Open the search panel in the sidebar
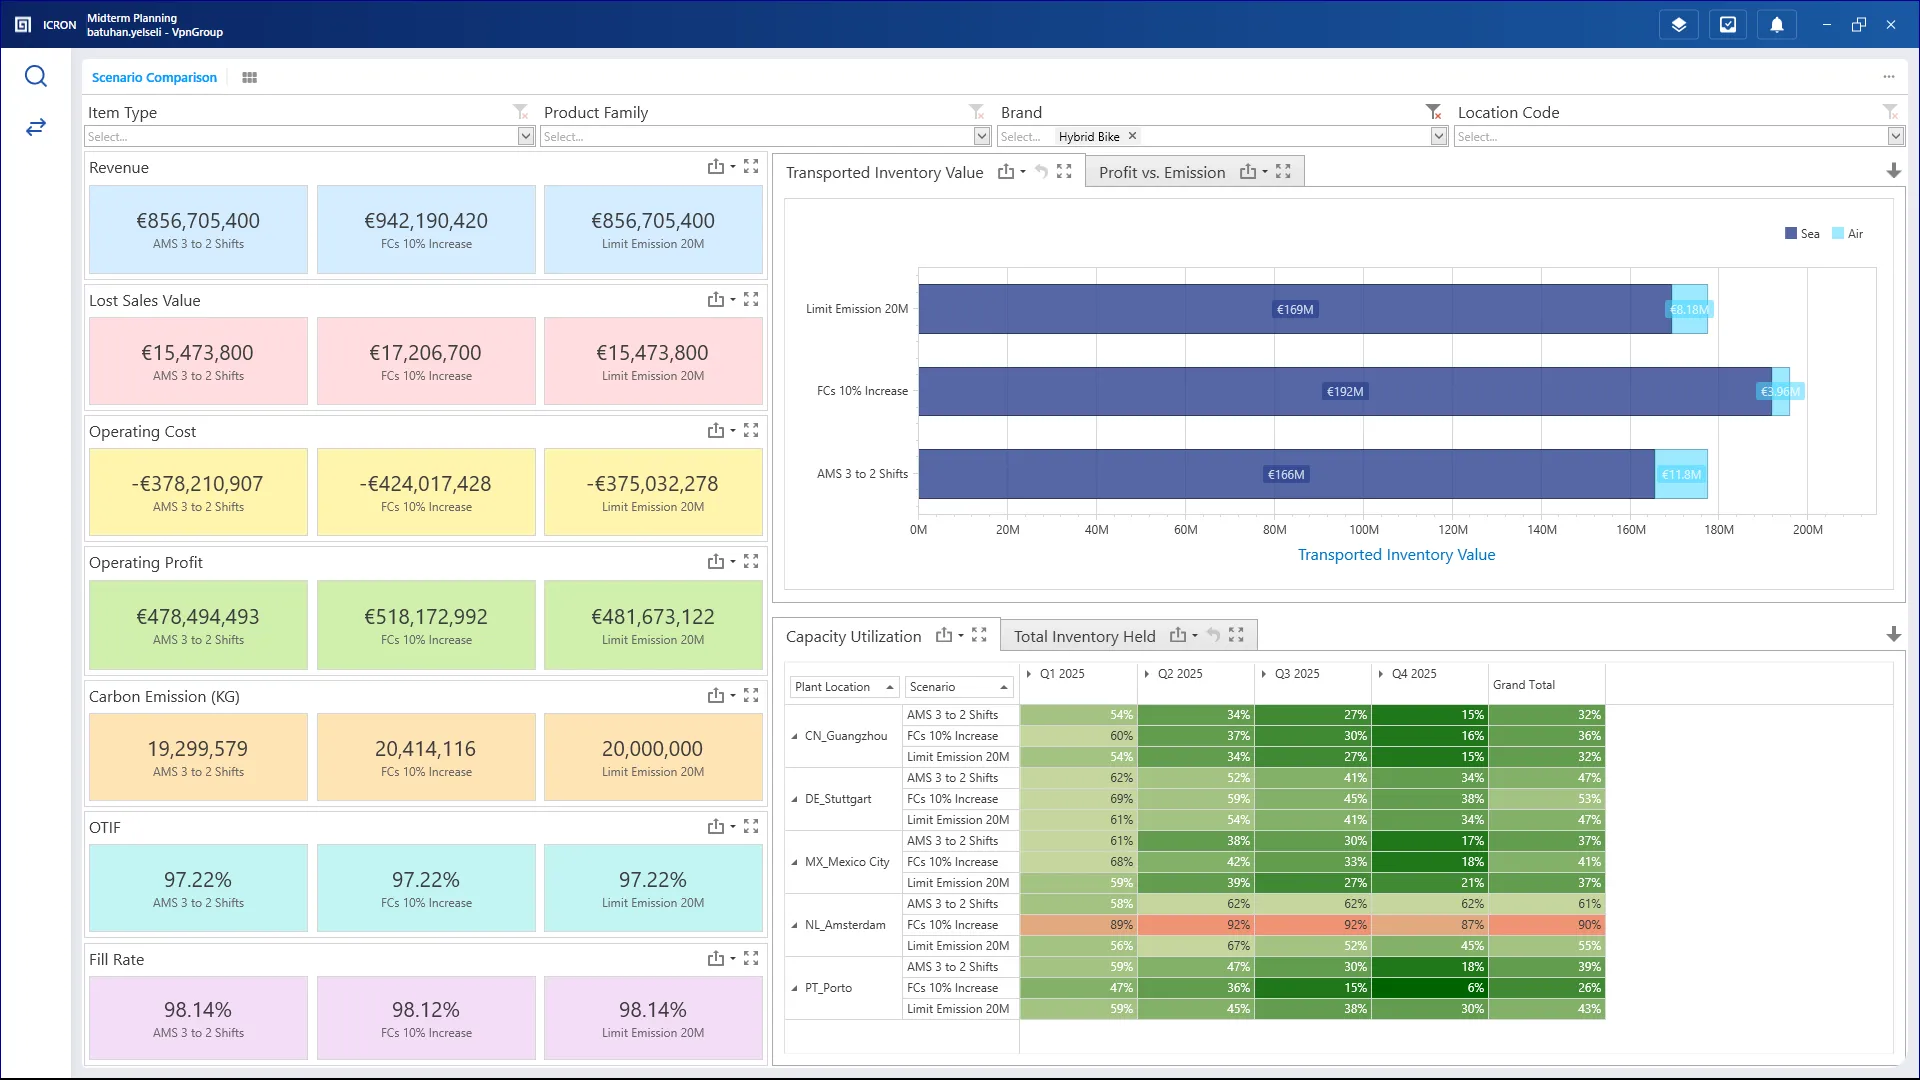Image resolution: width=1920 pixels, height=1080 pixels. pyautogui.click(x=36, y=76)
